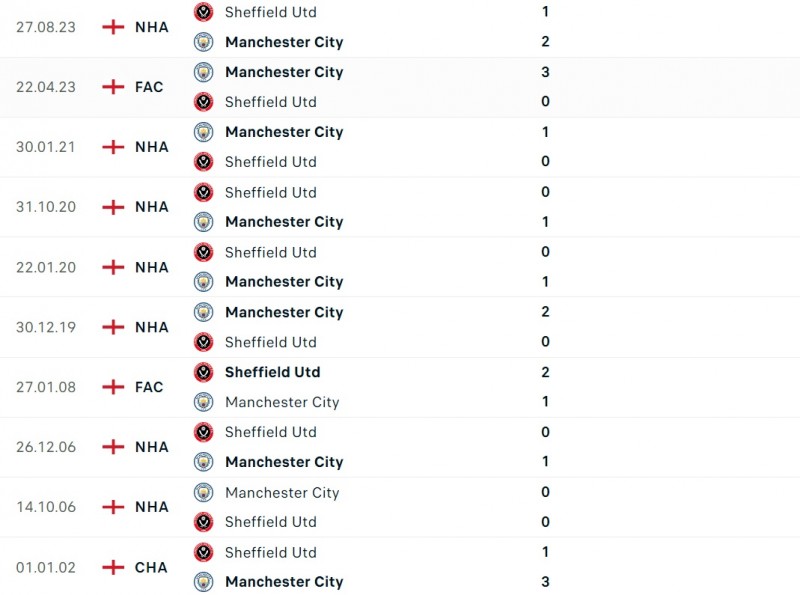Image resolution: width=800 pixels, height=595 pixels.
Task: Click Manchester City crest in 30.01.21 match
Action: click(x=204, y=132)
